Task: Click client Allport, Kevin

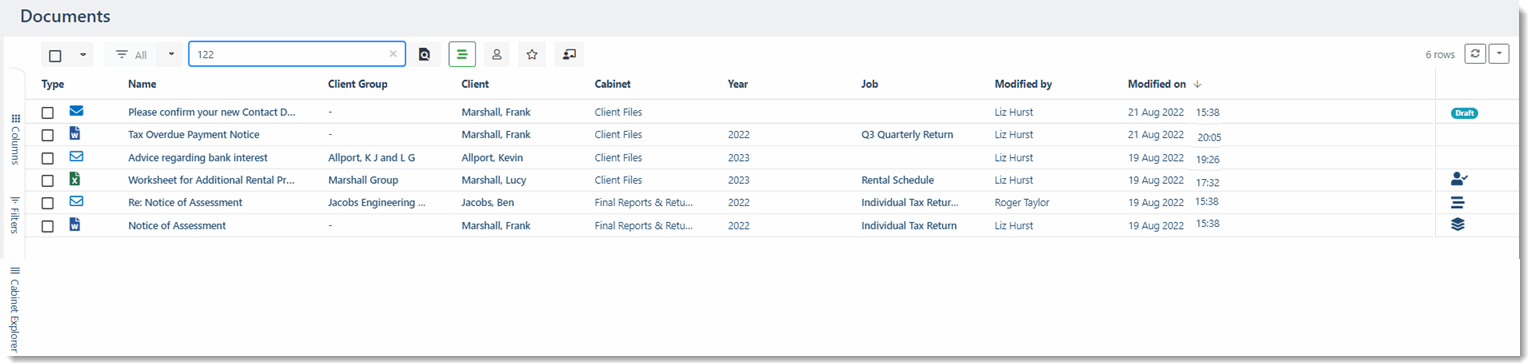Action: pos(492,158)
